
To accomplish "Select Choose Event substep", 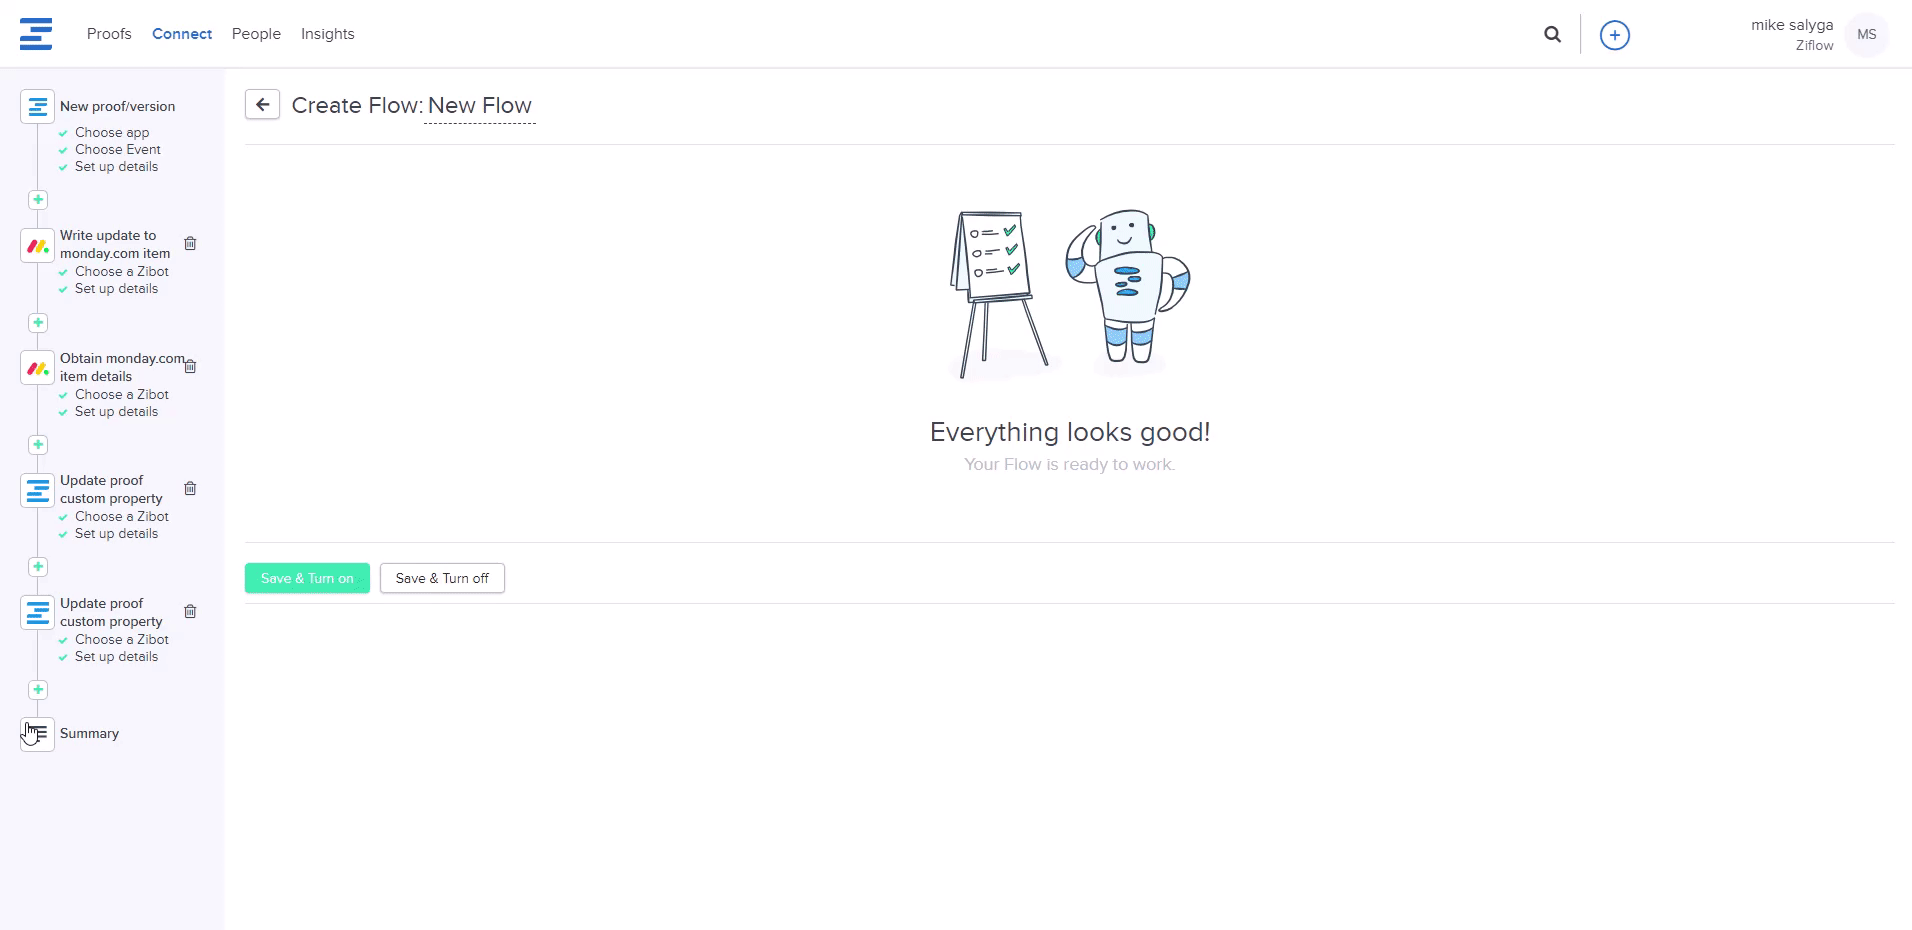I will click(x=118, y=149).
